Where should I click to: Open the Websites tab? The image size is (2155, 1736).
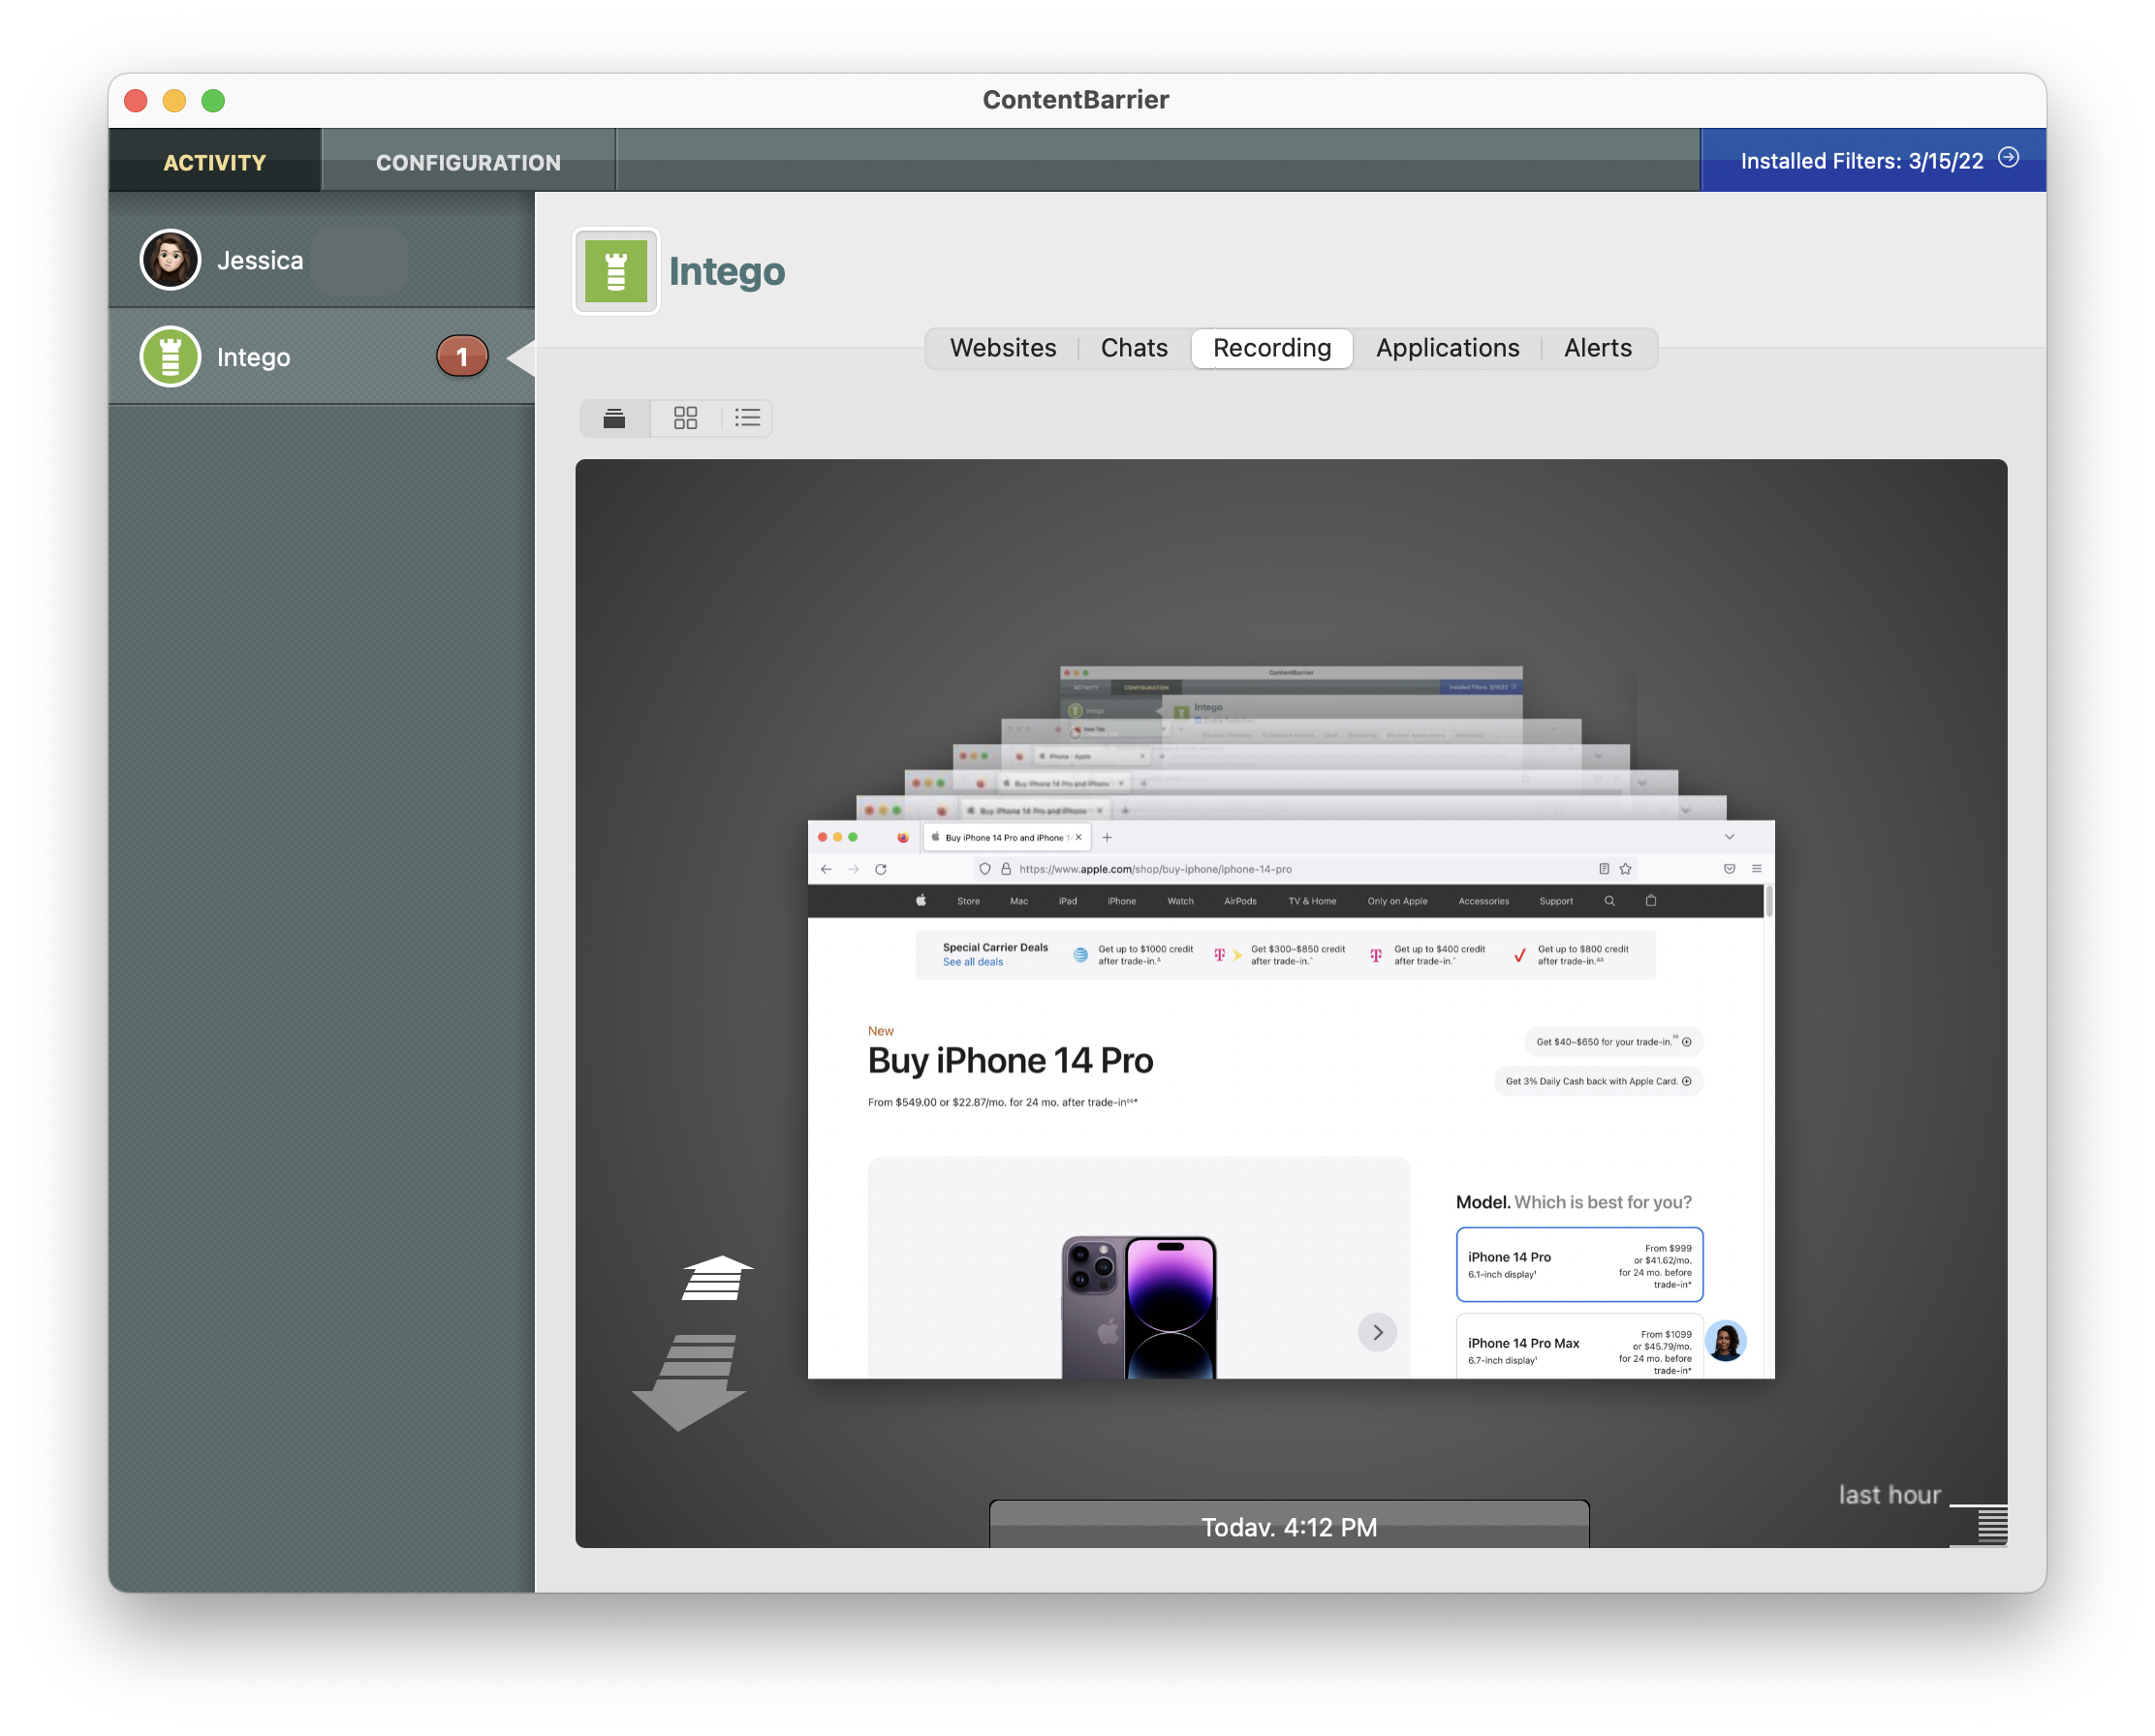pyautogui.click(x=1003, y=348)
